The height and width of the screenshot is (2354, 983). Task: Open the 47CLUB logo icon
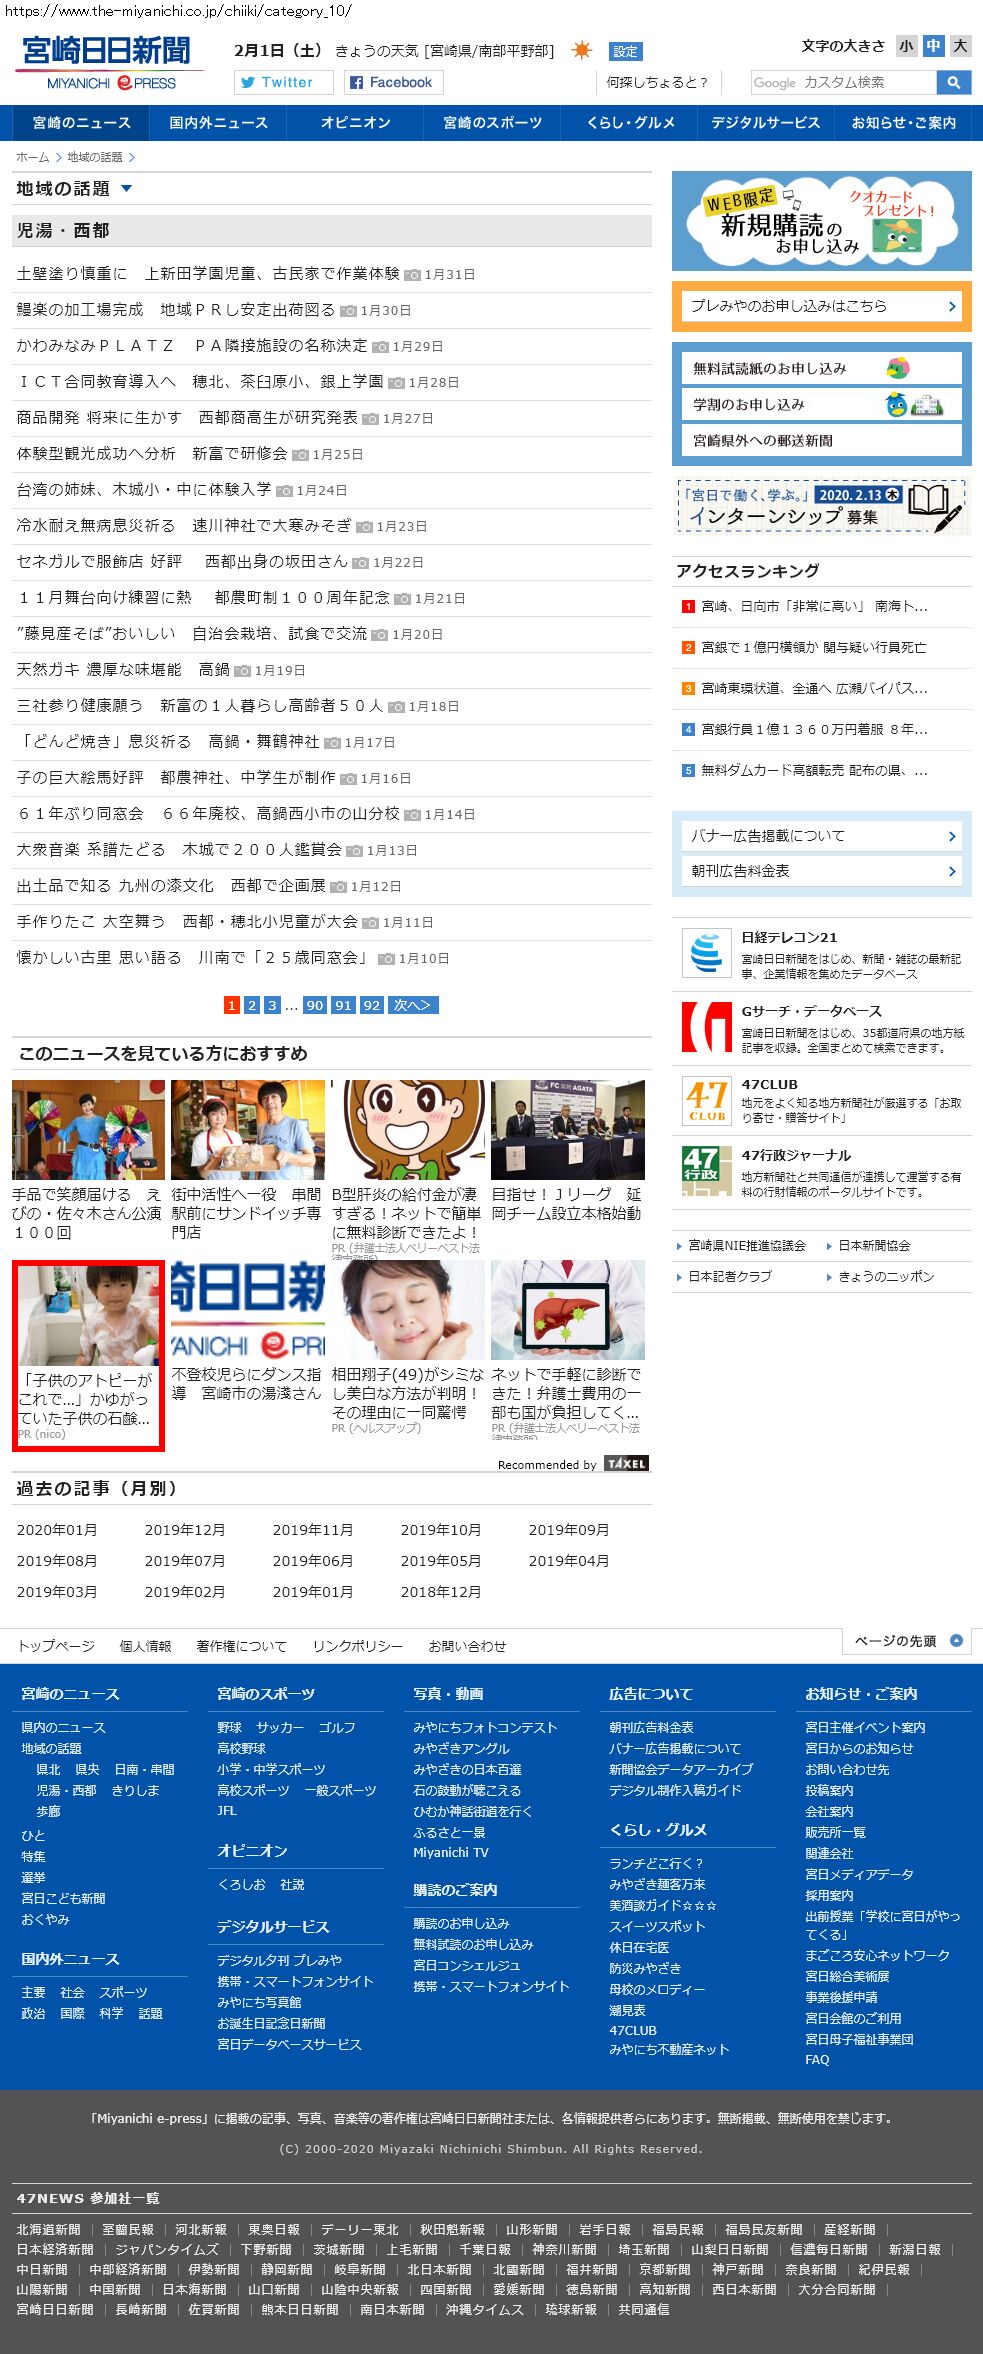point(706,1100)
